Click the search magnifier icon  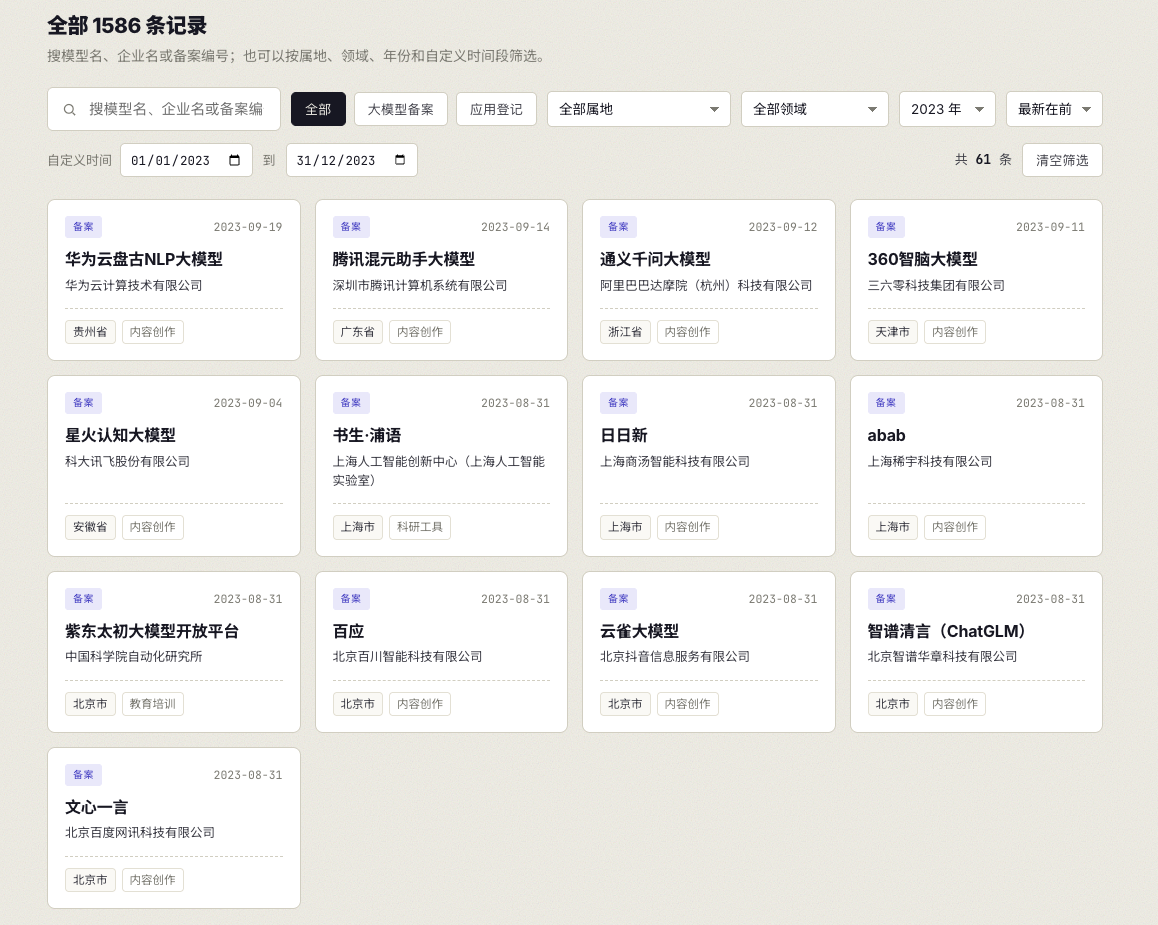coord(69,110)
